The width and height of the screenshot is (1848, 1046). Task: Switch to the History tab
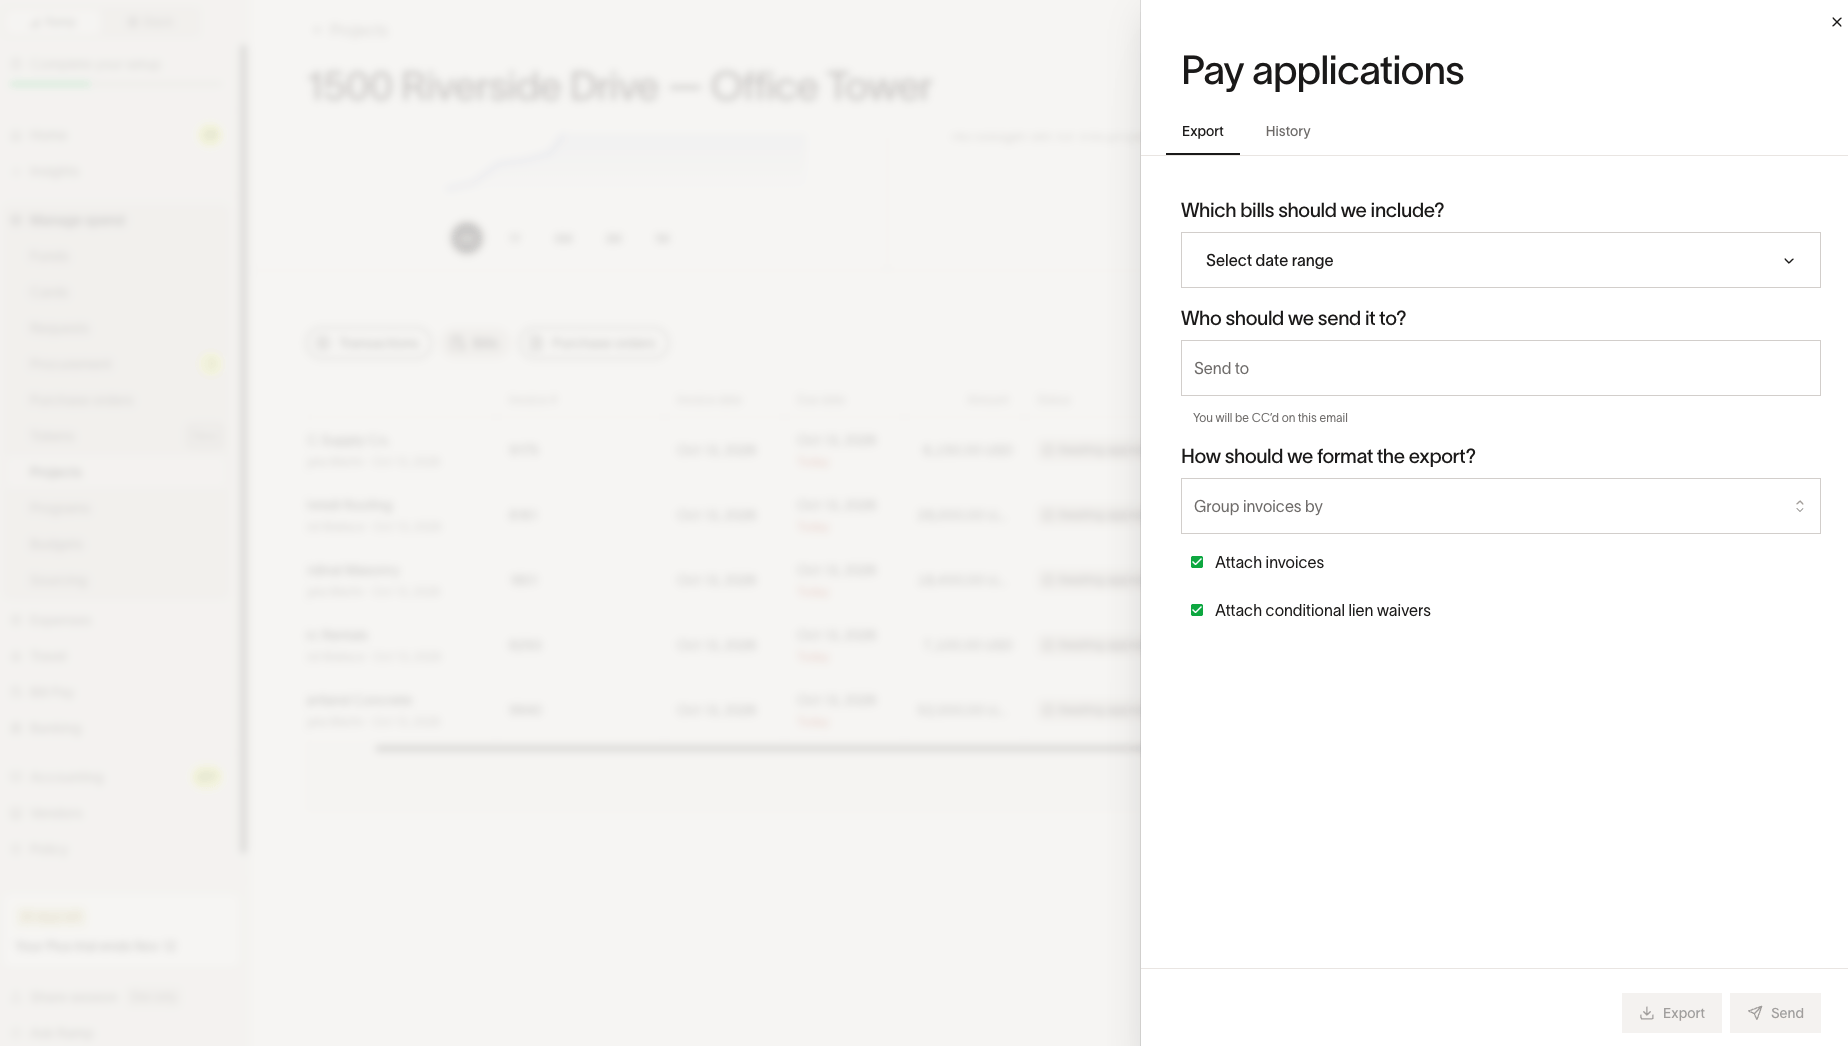[x=1287, y=131]
